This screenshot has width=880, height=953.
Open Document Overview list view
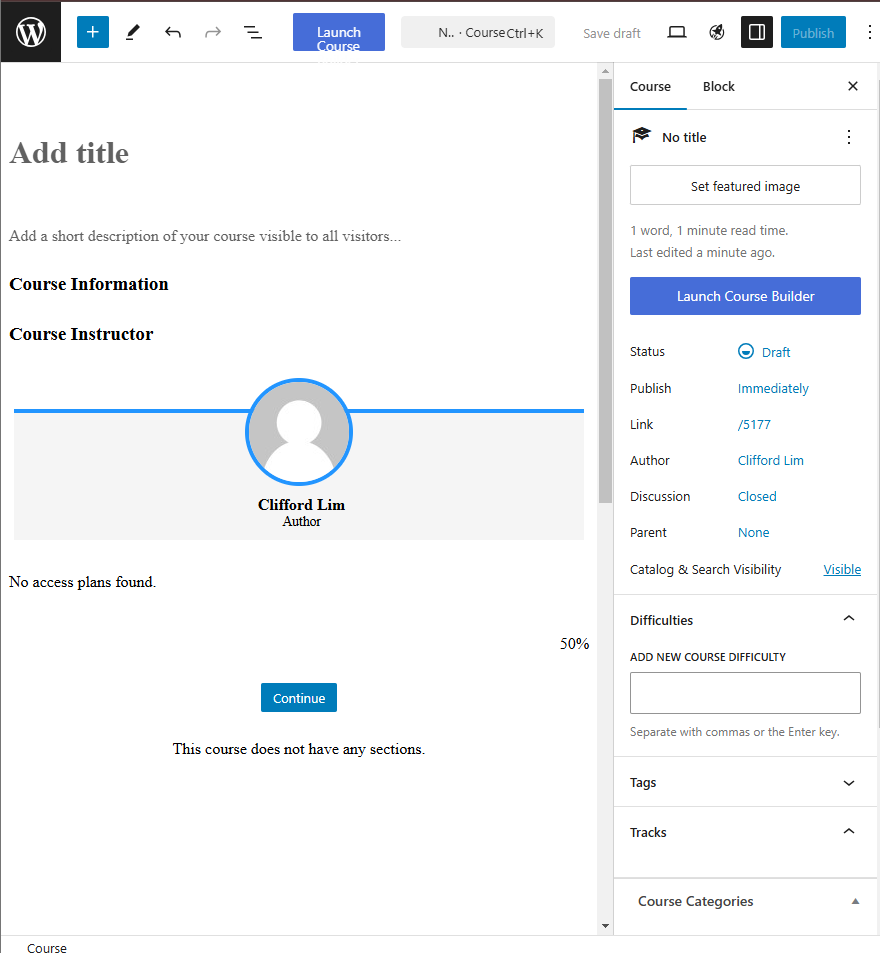click(x=253, y=32)
